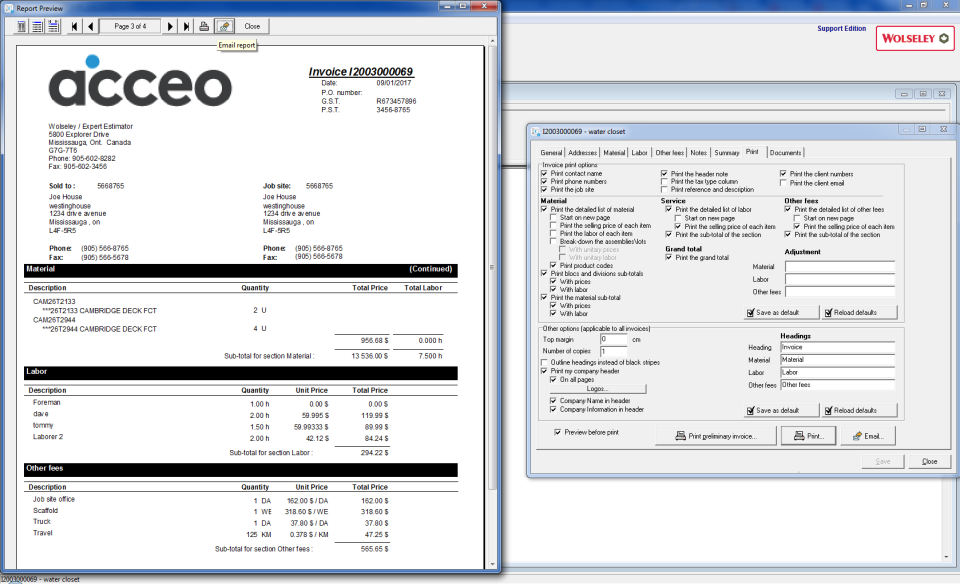Jump to the last page of the report
Image resolution: width=960 pixels, height=584 pixels.
(186, 26)
